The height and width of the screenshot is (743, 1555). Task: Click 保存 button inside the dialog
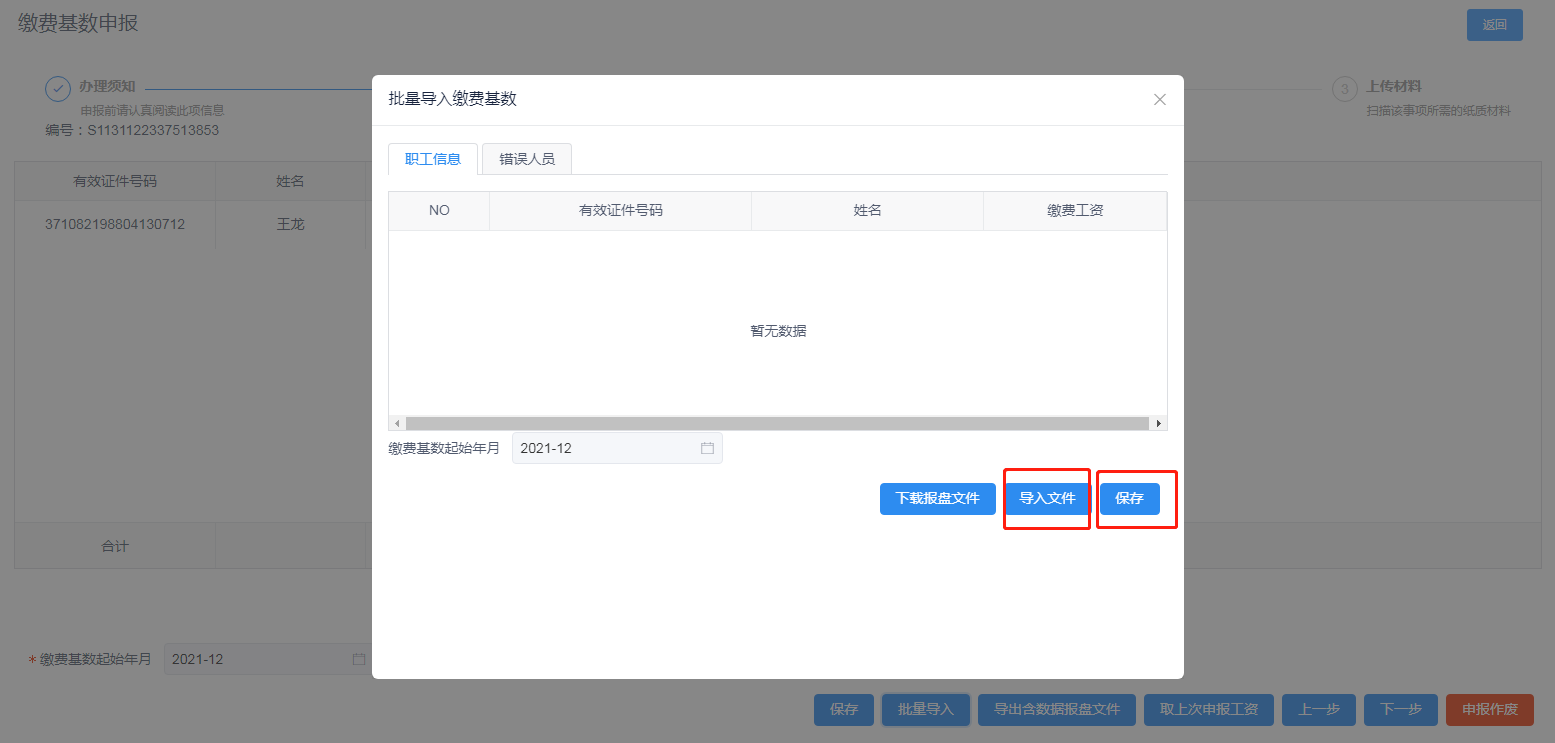tap(1129, 498)
